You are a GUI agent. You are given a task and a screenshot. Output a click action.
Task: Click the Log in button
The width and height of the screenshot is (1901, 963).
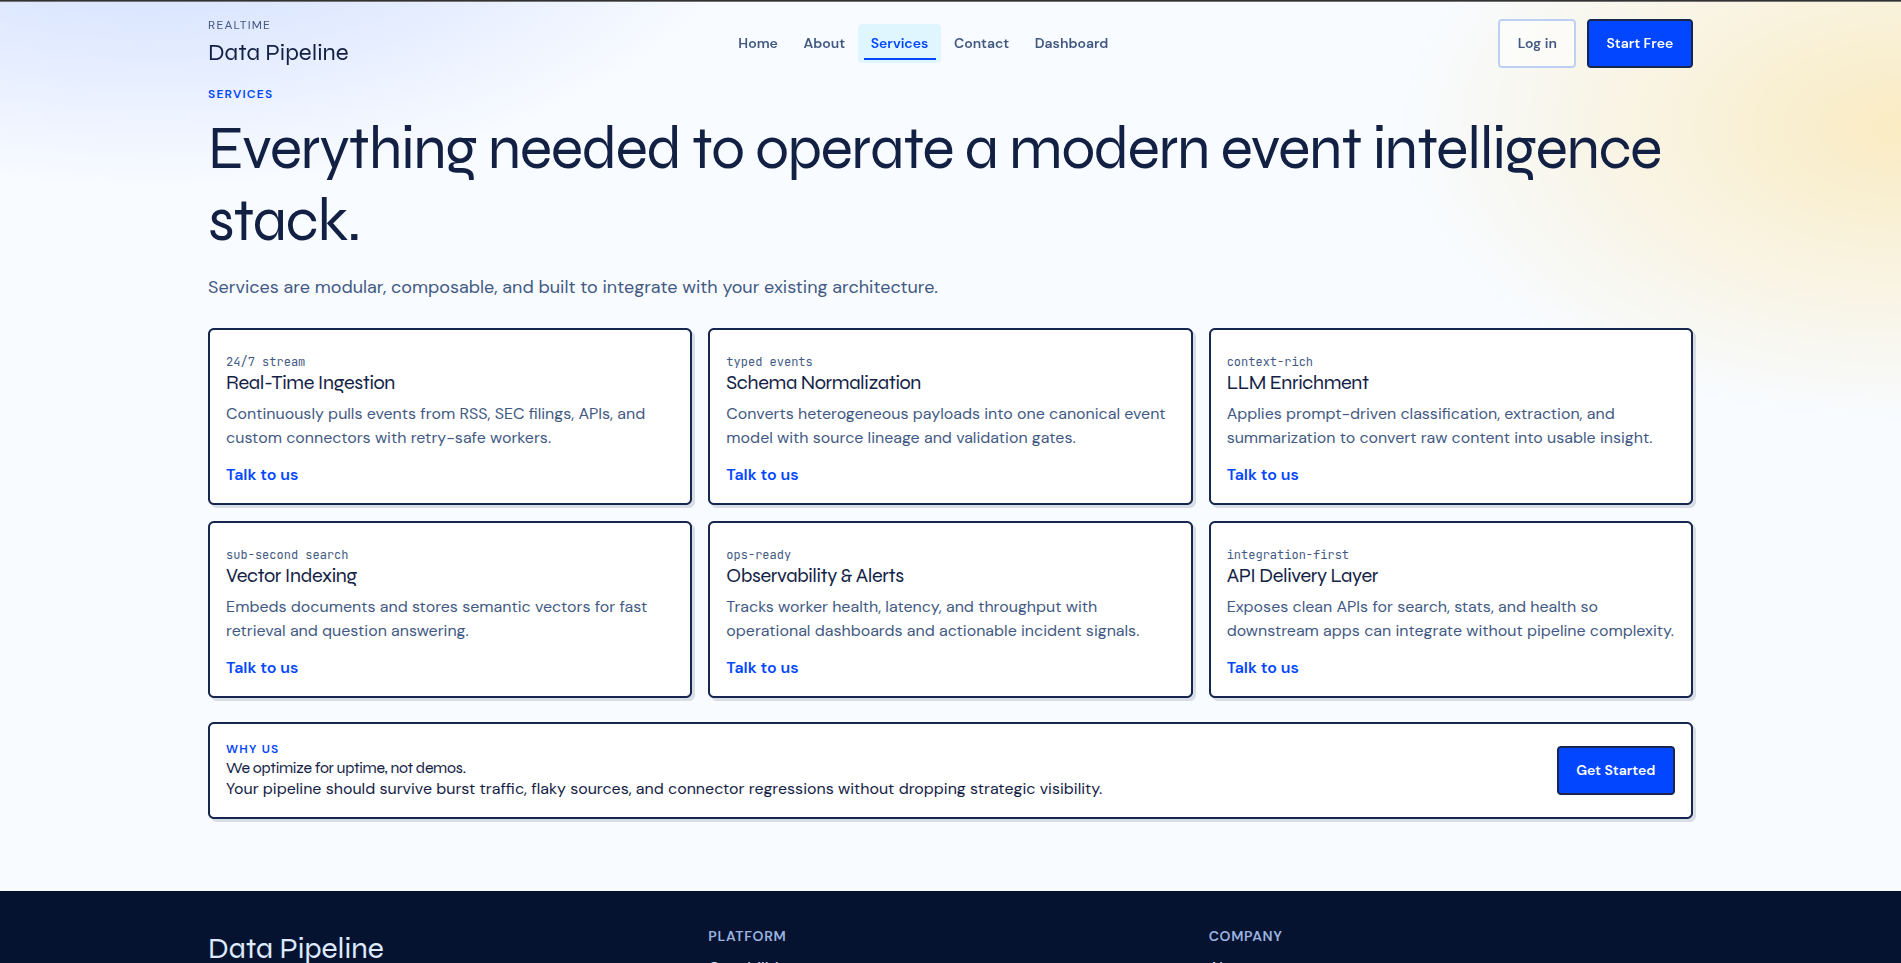pos(1536,43)
